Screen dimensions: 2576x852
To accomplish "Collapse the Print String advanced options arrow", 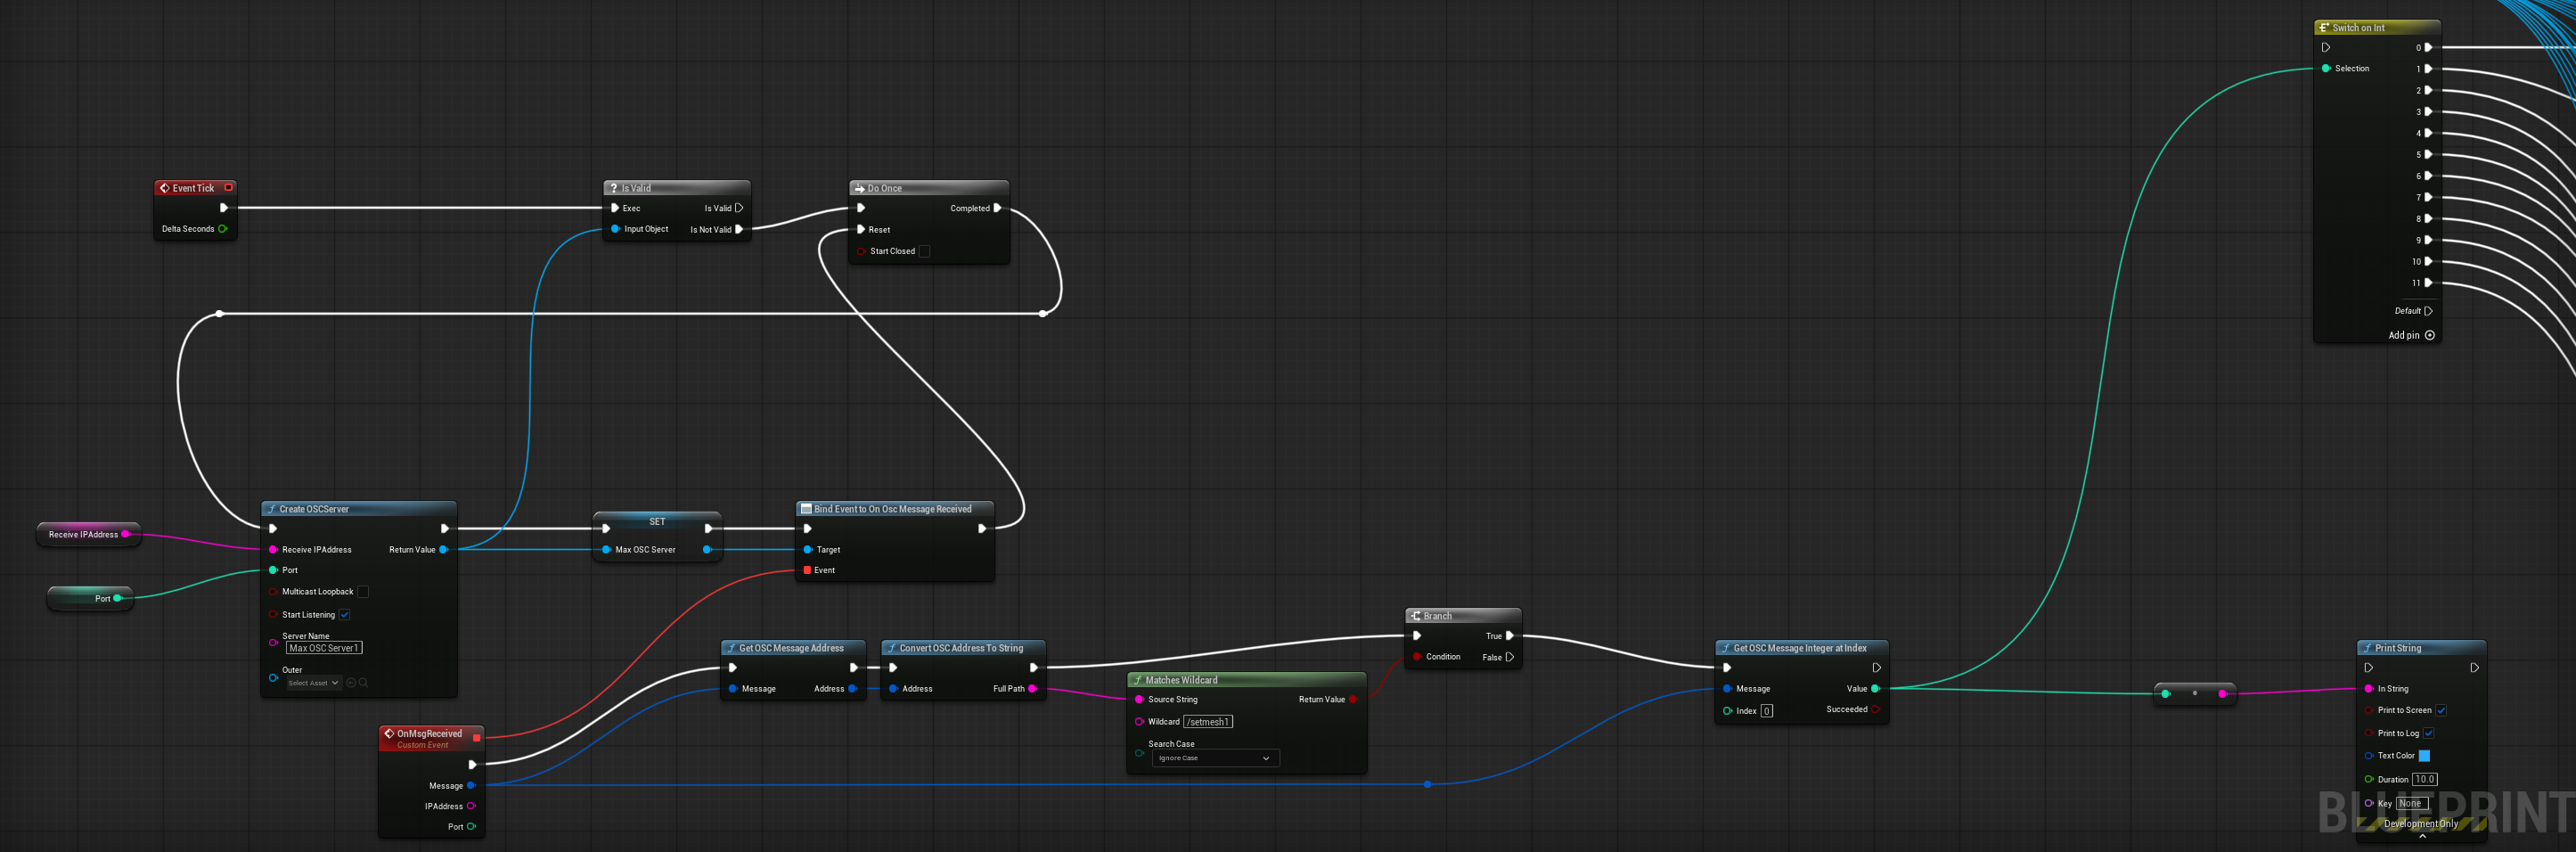I will tap(2421, 837).
